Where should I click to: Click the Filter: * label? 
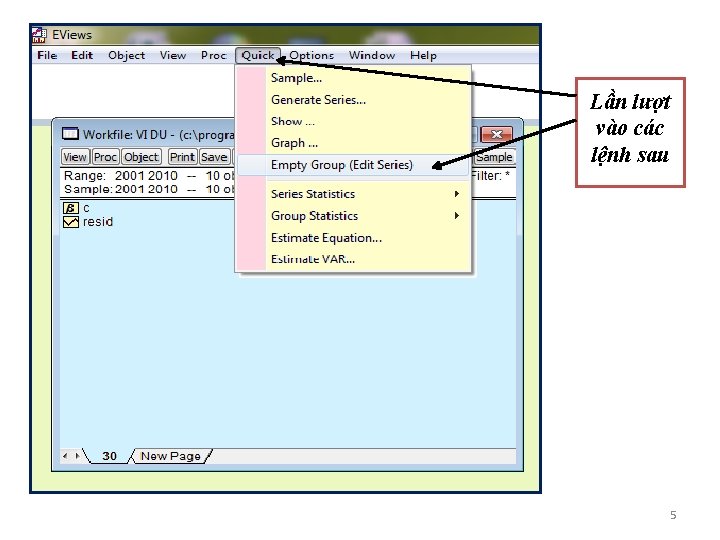click(x=490, y=176)
